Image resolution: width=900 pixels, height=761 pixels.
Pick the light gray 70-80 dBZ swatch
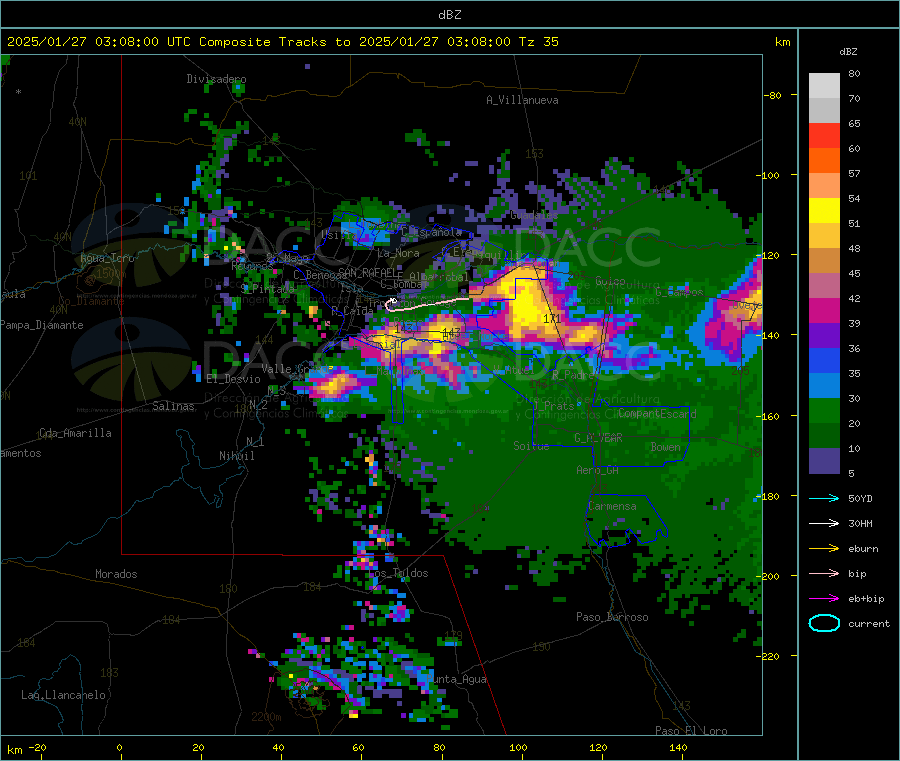824,86
